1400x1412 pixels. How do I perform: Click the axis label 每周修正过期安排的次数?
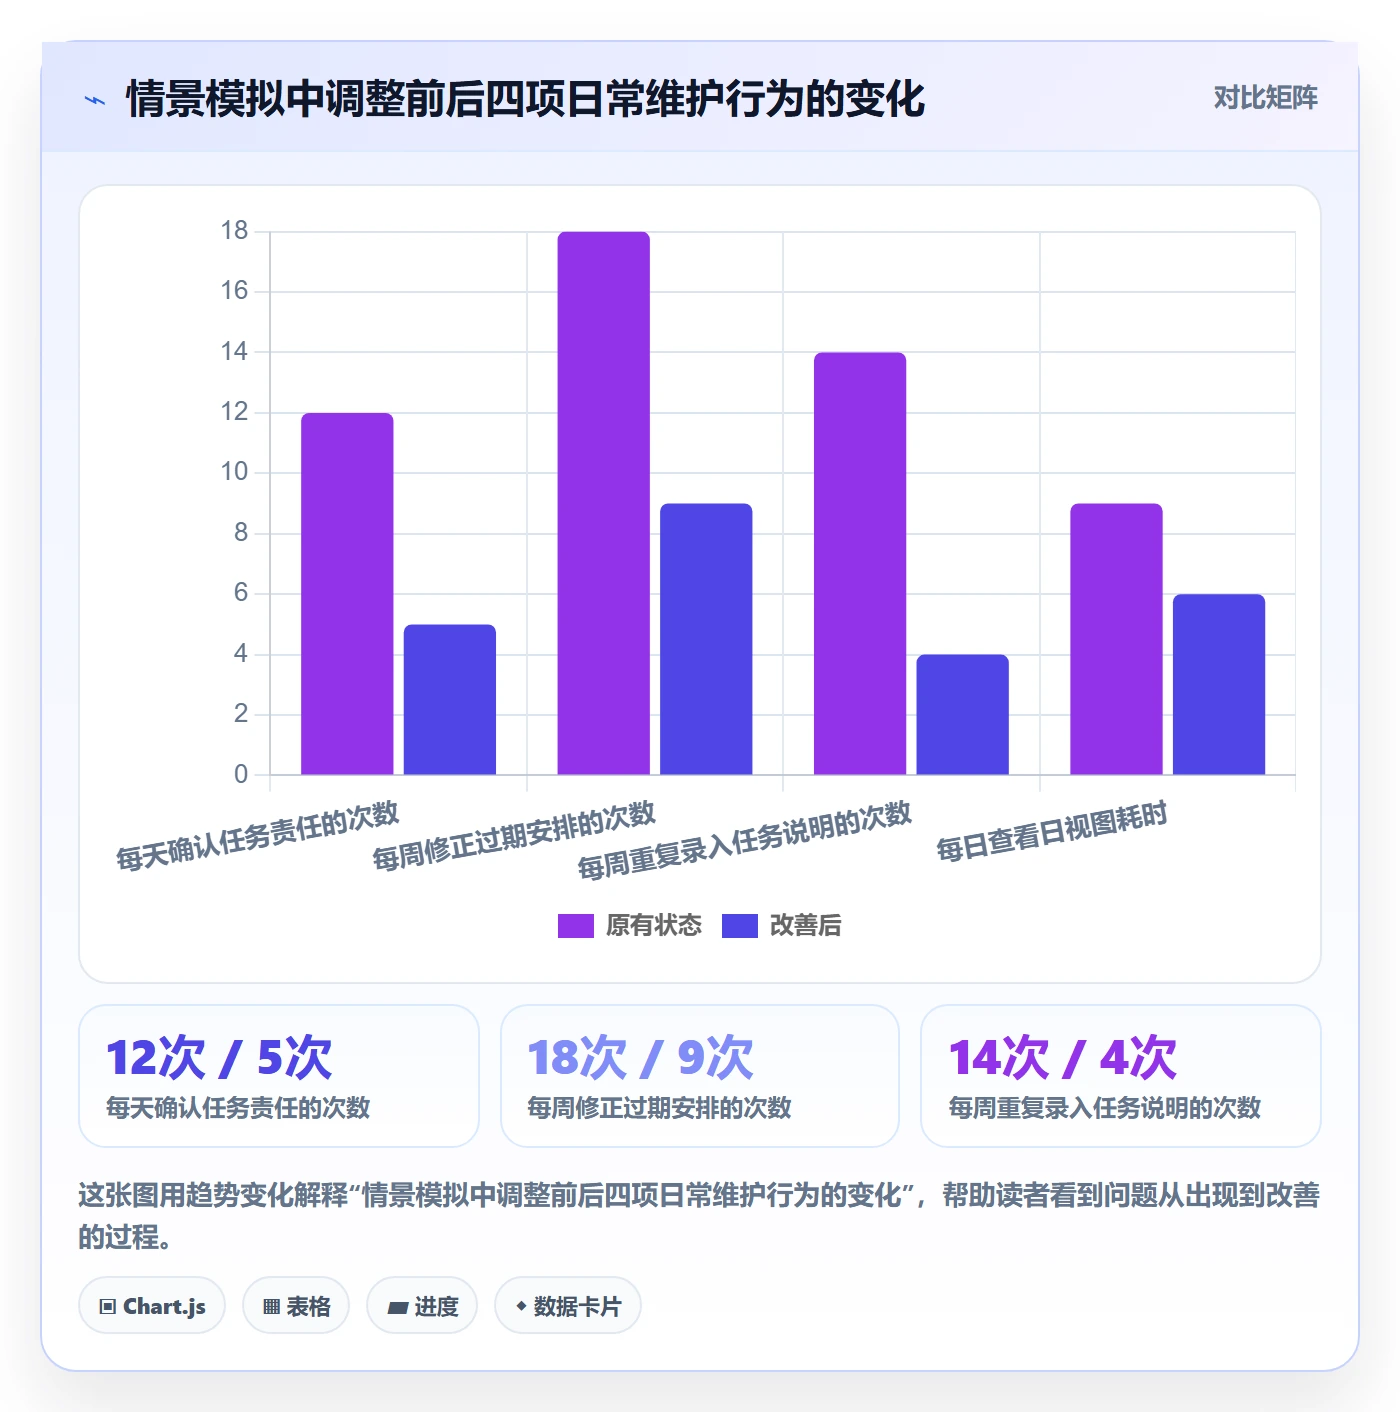514,836
